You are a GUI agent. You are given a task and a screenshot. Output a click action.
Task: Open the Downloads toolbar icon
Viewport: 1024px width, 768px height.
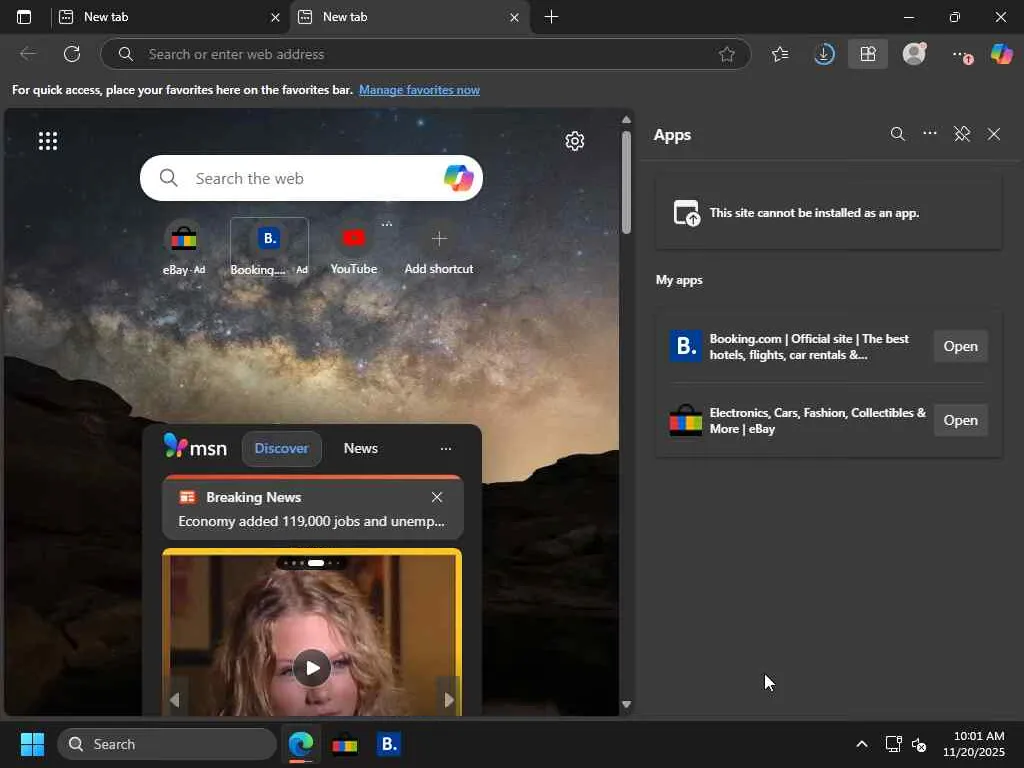824,54
